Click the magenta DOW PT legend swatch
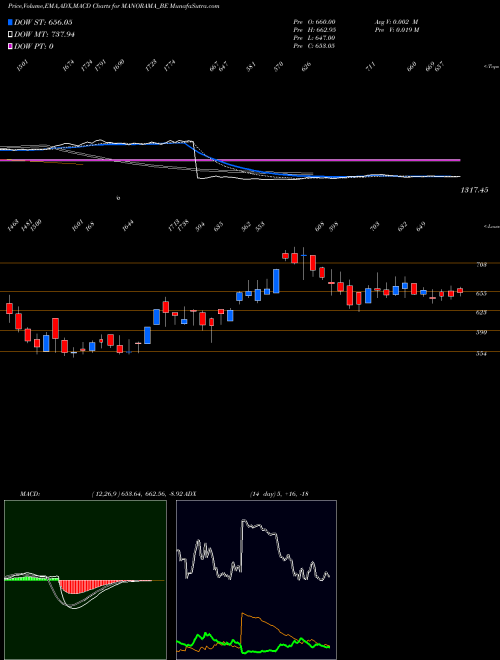The height and width of the screenshot is (660, 500). (10, 46)
